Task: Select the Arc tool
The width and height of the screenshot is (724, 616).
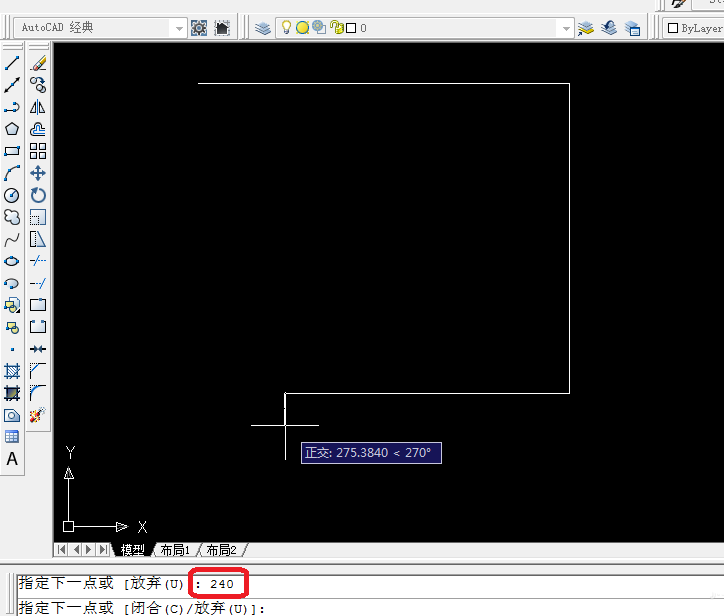Action: (12, 173)
